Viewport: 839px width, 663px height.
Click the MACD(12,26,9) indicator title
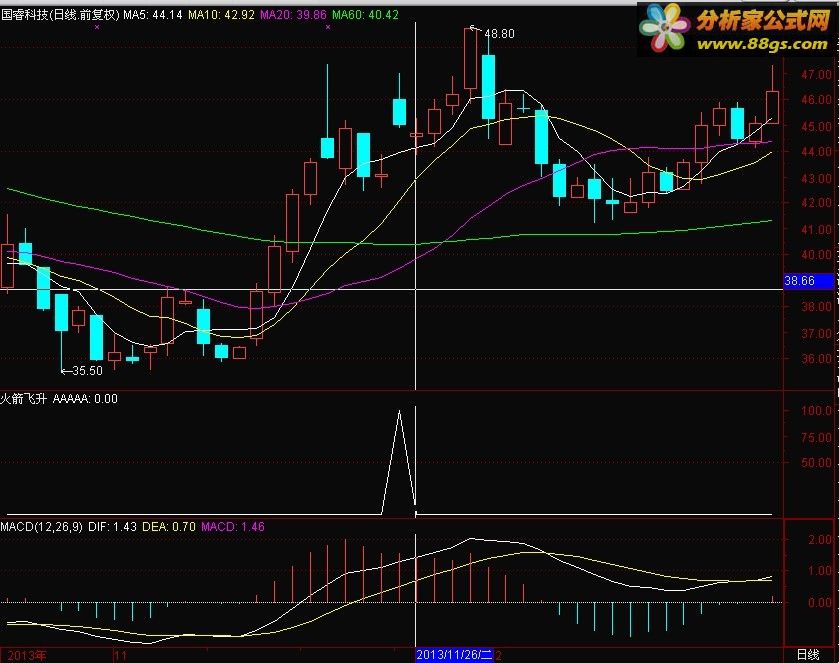click(x=42, y=527)
